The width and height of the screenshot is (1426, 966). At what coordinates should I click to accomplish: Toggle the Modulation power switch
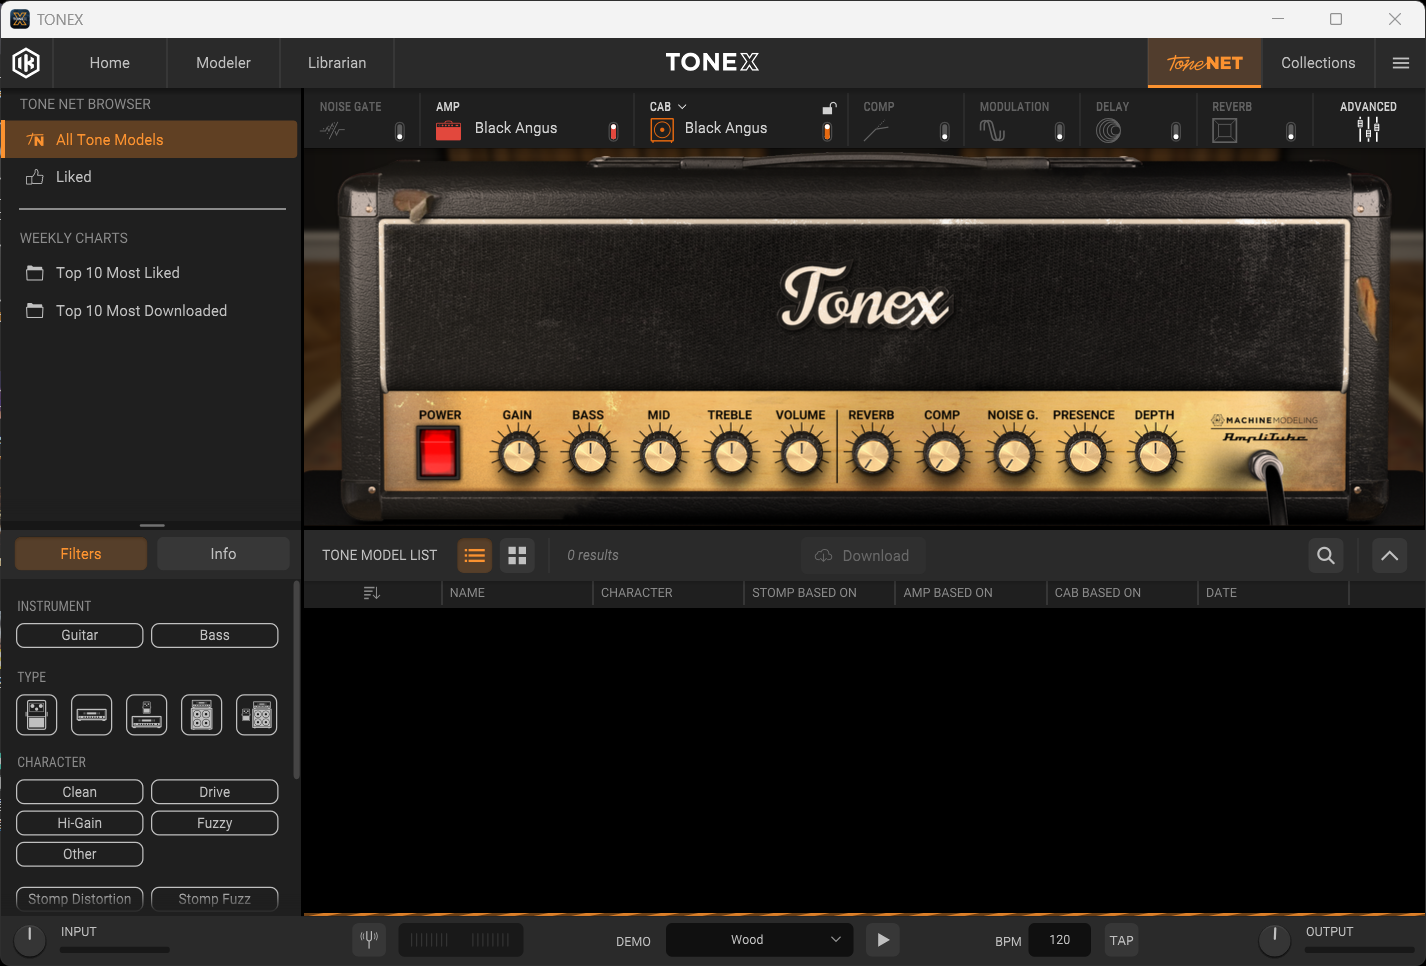coord(1060,131)
